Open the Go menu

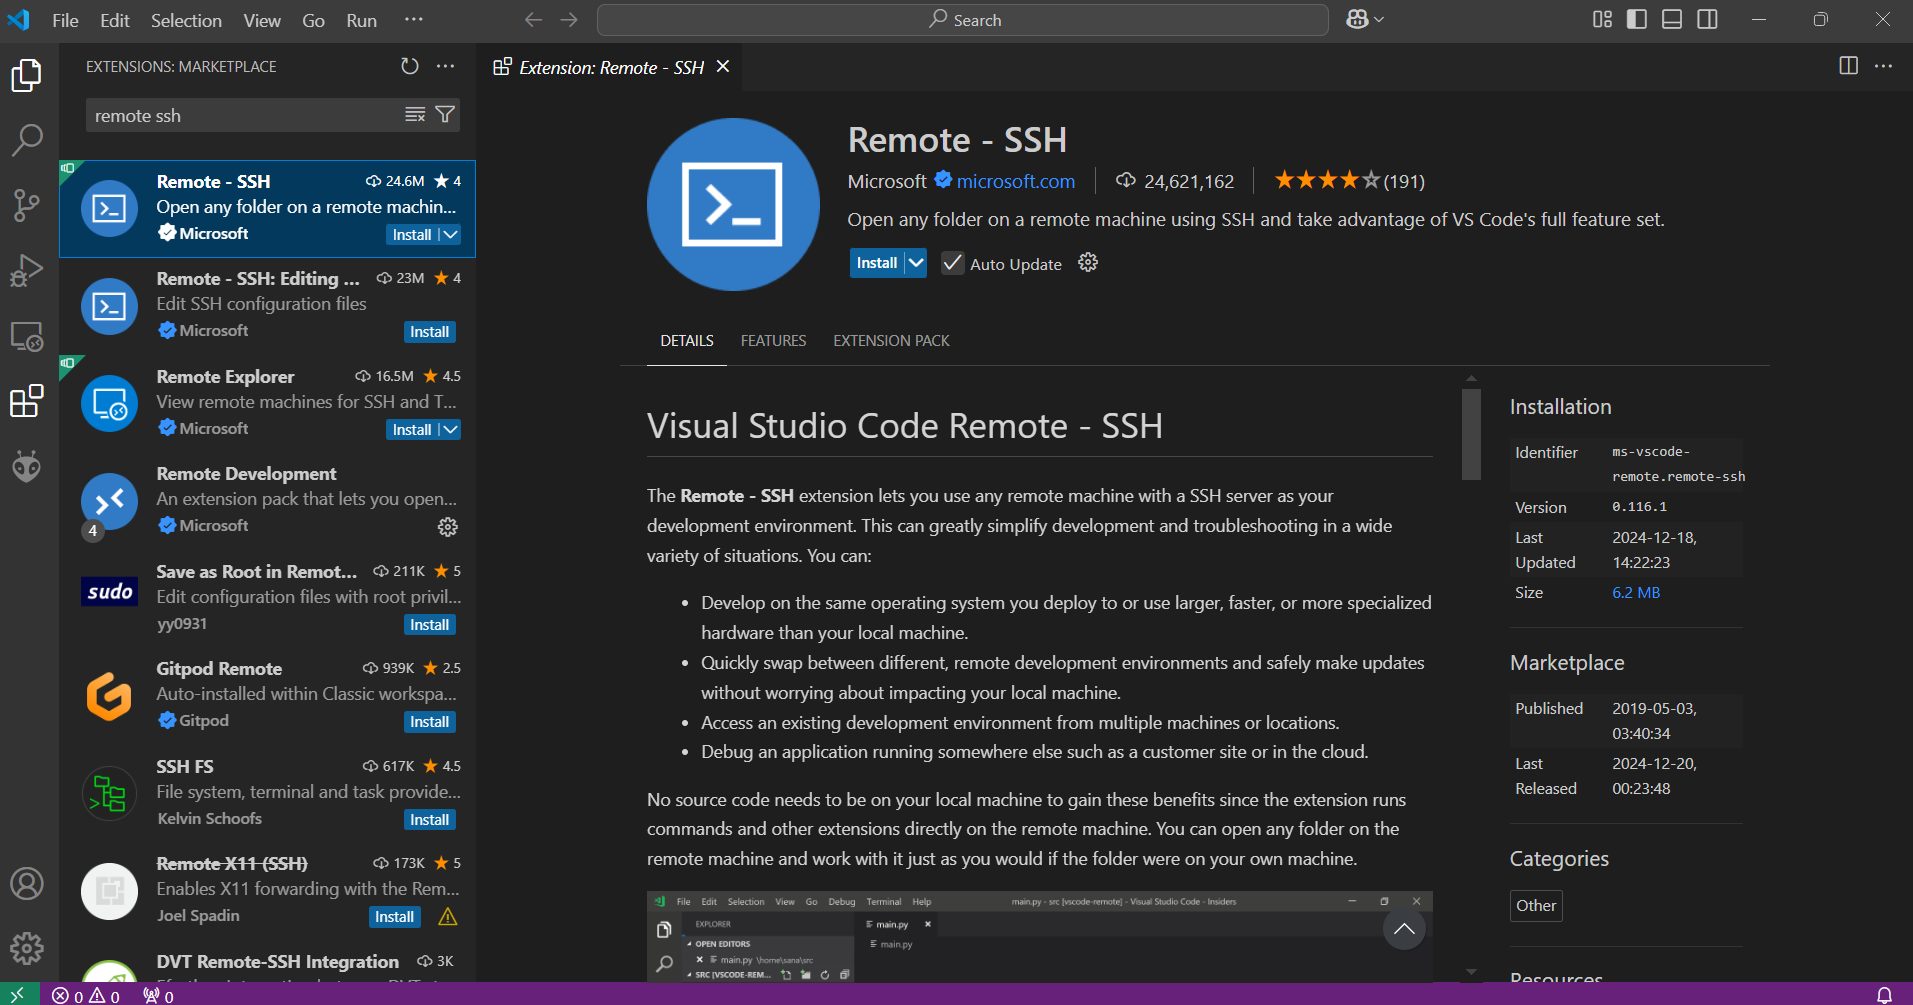click(x=313, y=20)
